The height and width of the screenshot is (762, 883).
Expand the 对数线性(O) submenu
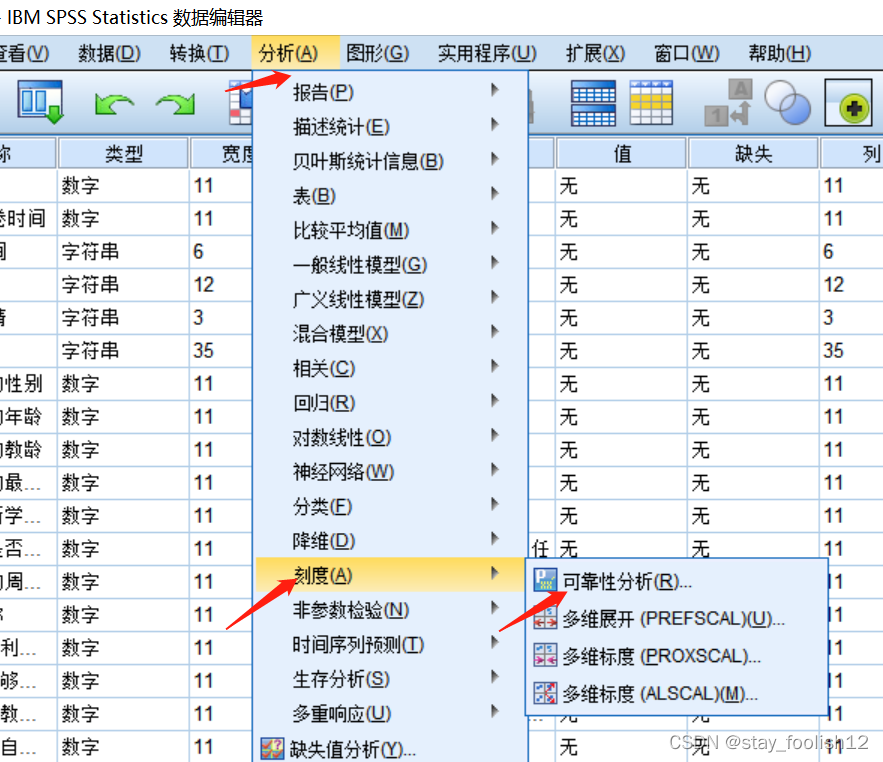point(390,437)
